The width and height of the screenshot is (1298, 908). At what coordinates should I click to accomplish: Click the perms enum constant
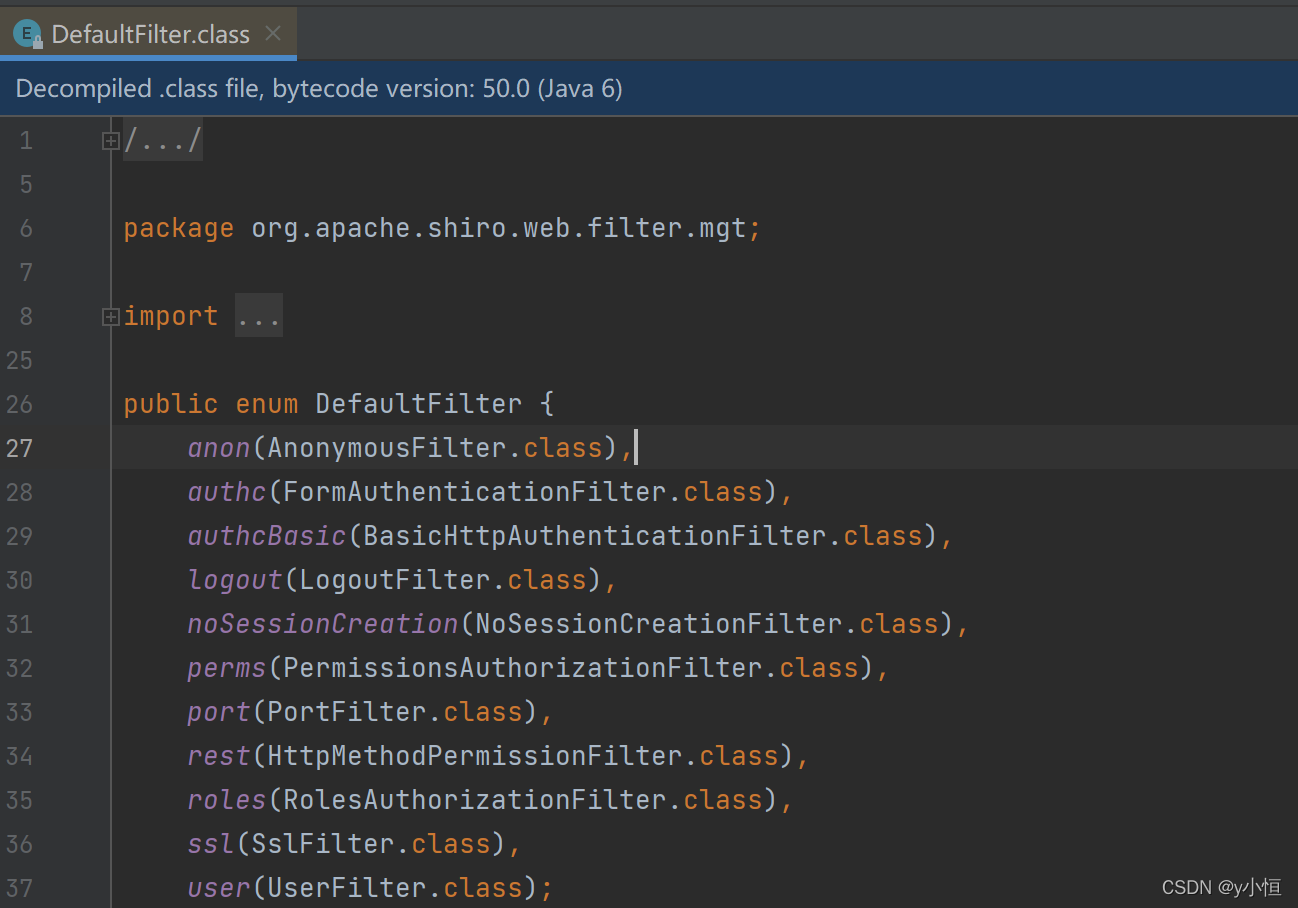coord(227,668)
